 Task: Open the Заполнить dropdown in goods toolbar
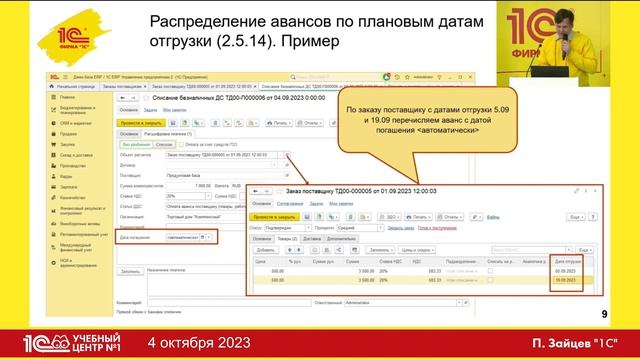point(380,250)
